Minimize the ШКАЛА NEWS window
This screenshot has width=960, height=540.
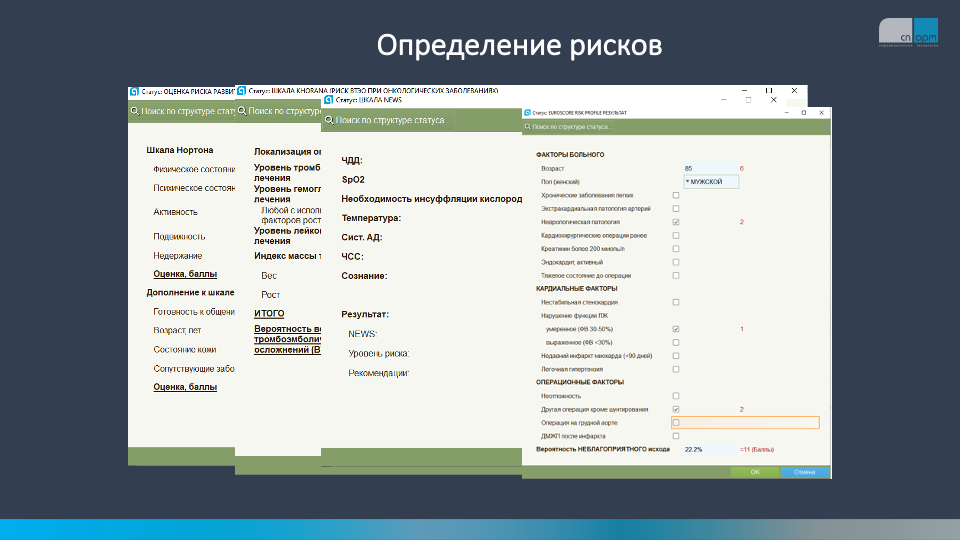723,100
